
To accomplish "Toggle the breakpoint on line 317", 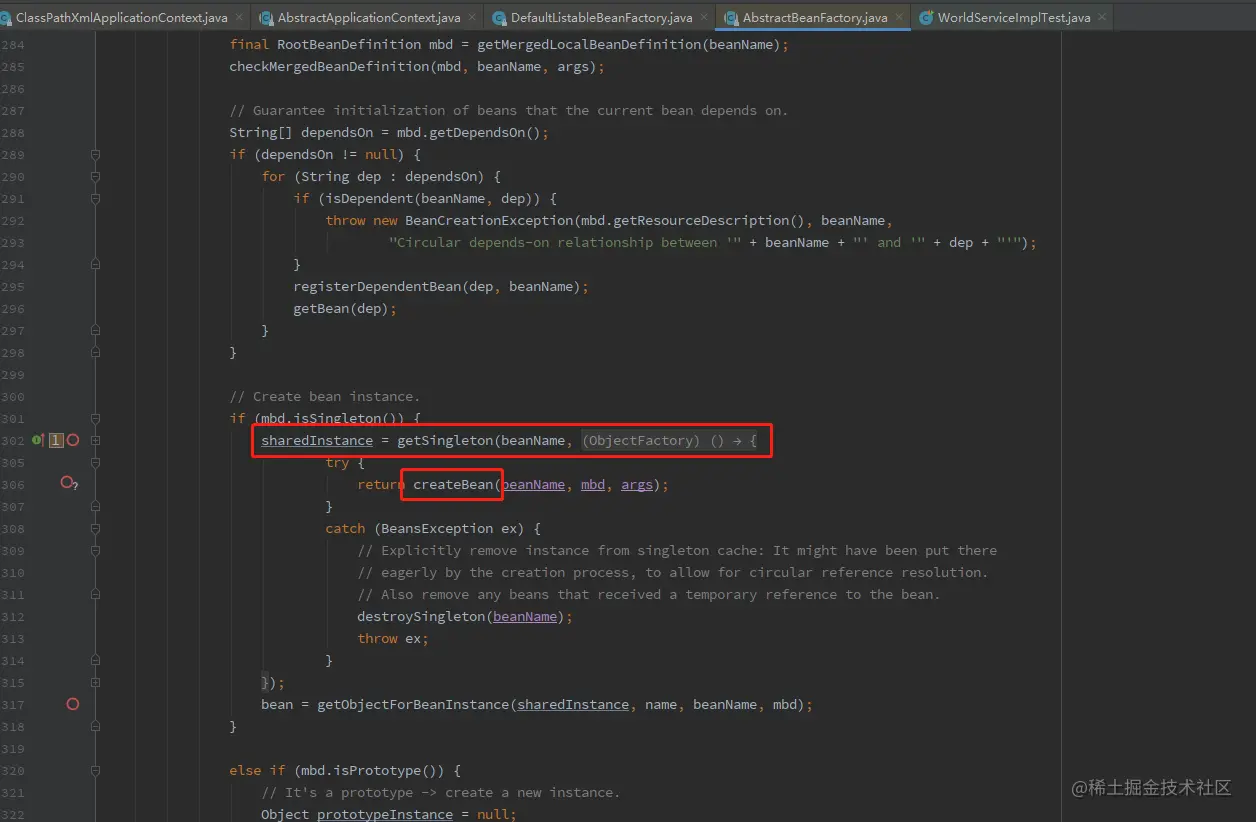I will (x=72, y=704).
